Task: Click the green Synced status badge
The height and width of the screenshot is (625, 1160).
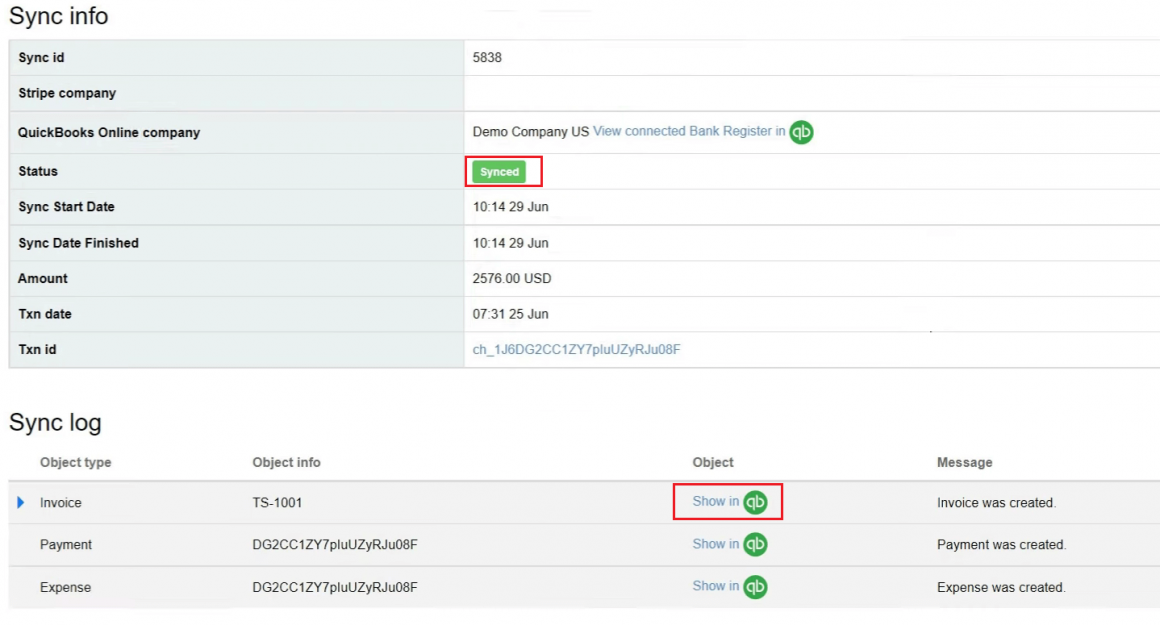Action: [x=500, y=171]
